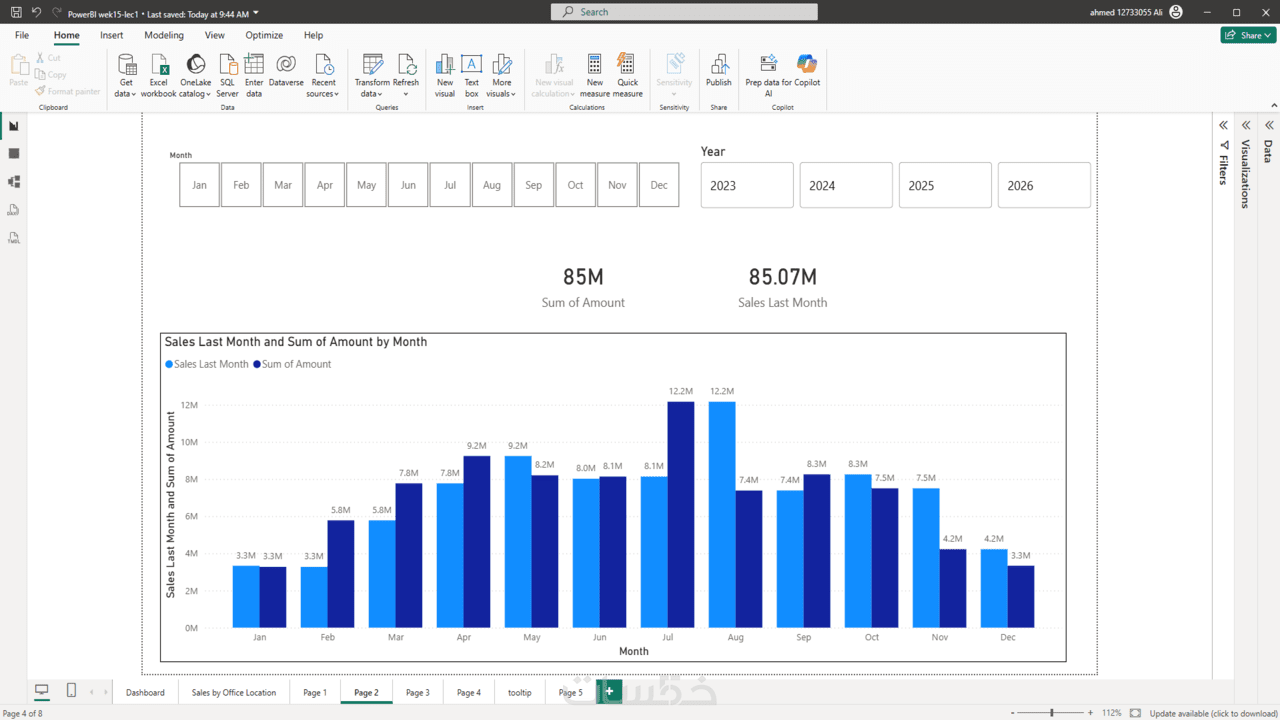Image resolution: width=1280 pixels, height=720 pixels.
Task: Switch to Table view in left sidebar
Action: click(14, 154)
